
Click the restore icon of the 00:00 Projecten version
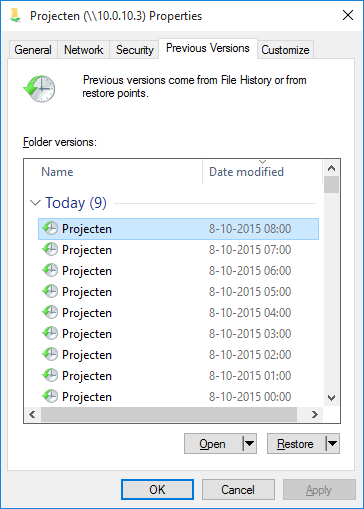pyautogui.click(x=50, y=396)
